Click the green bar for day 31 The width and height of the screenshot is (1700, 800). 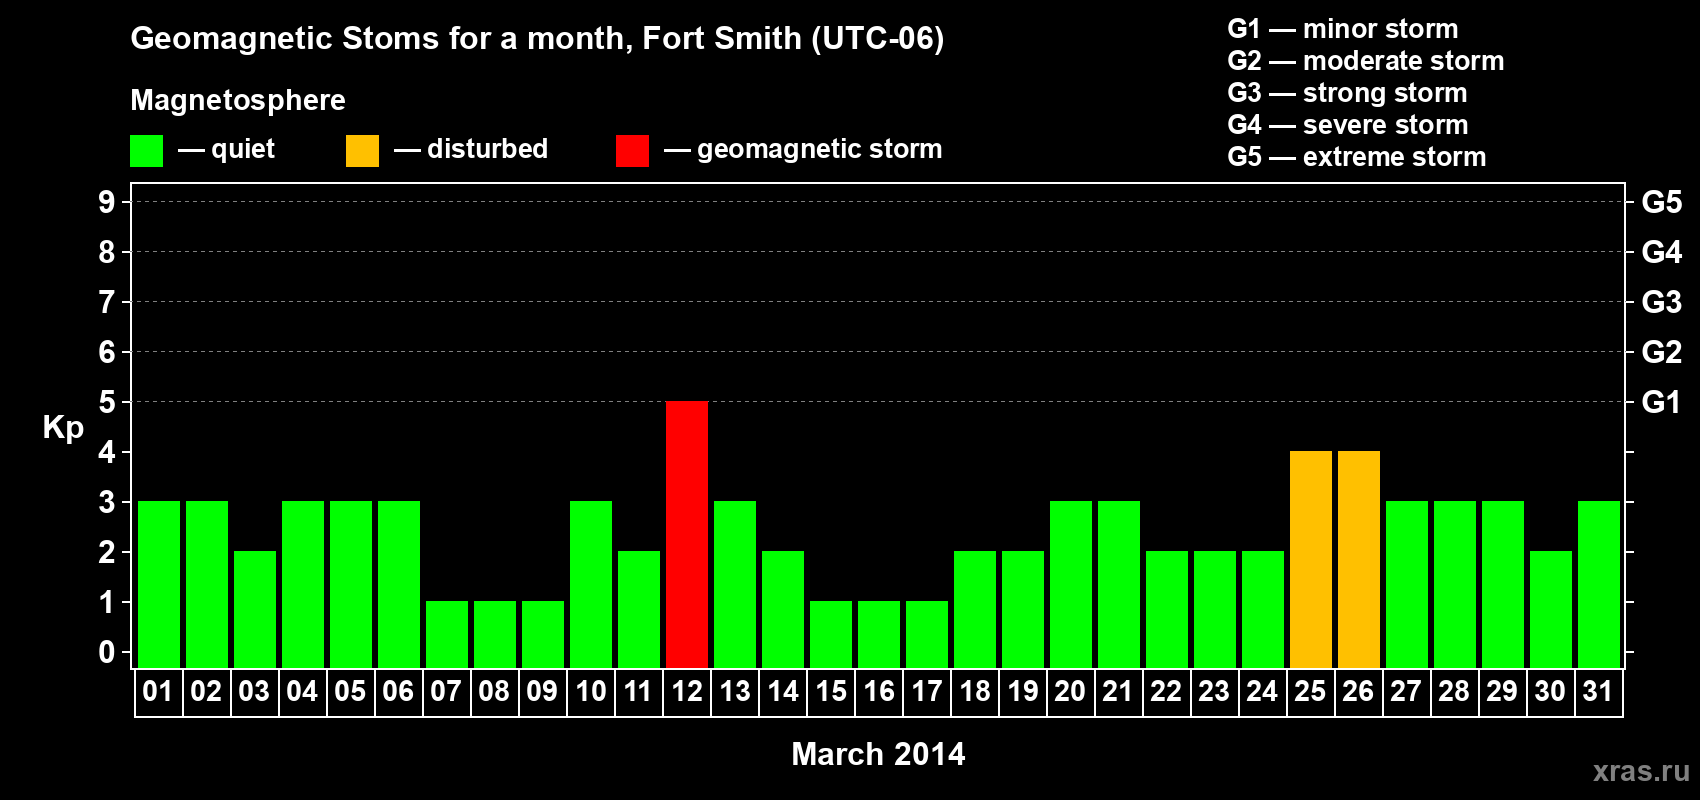click(1599, 584)
